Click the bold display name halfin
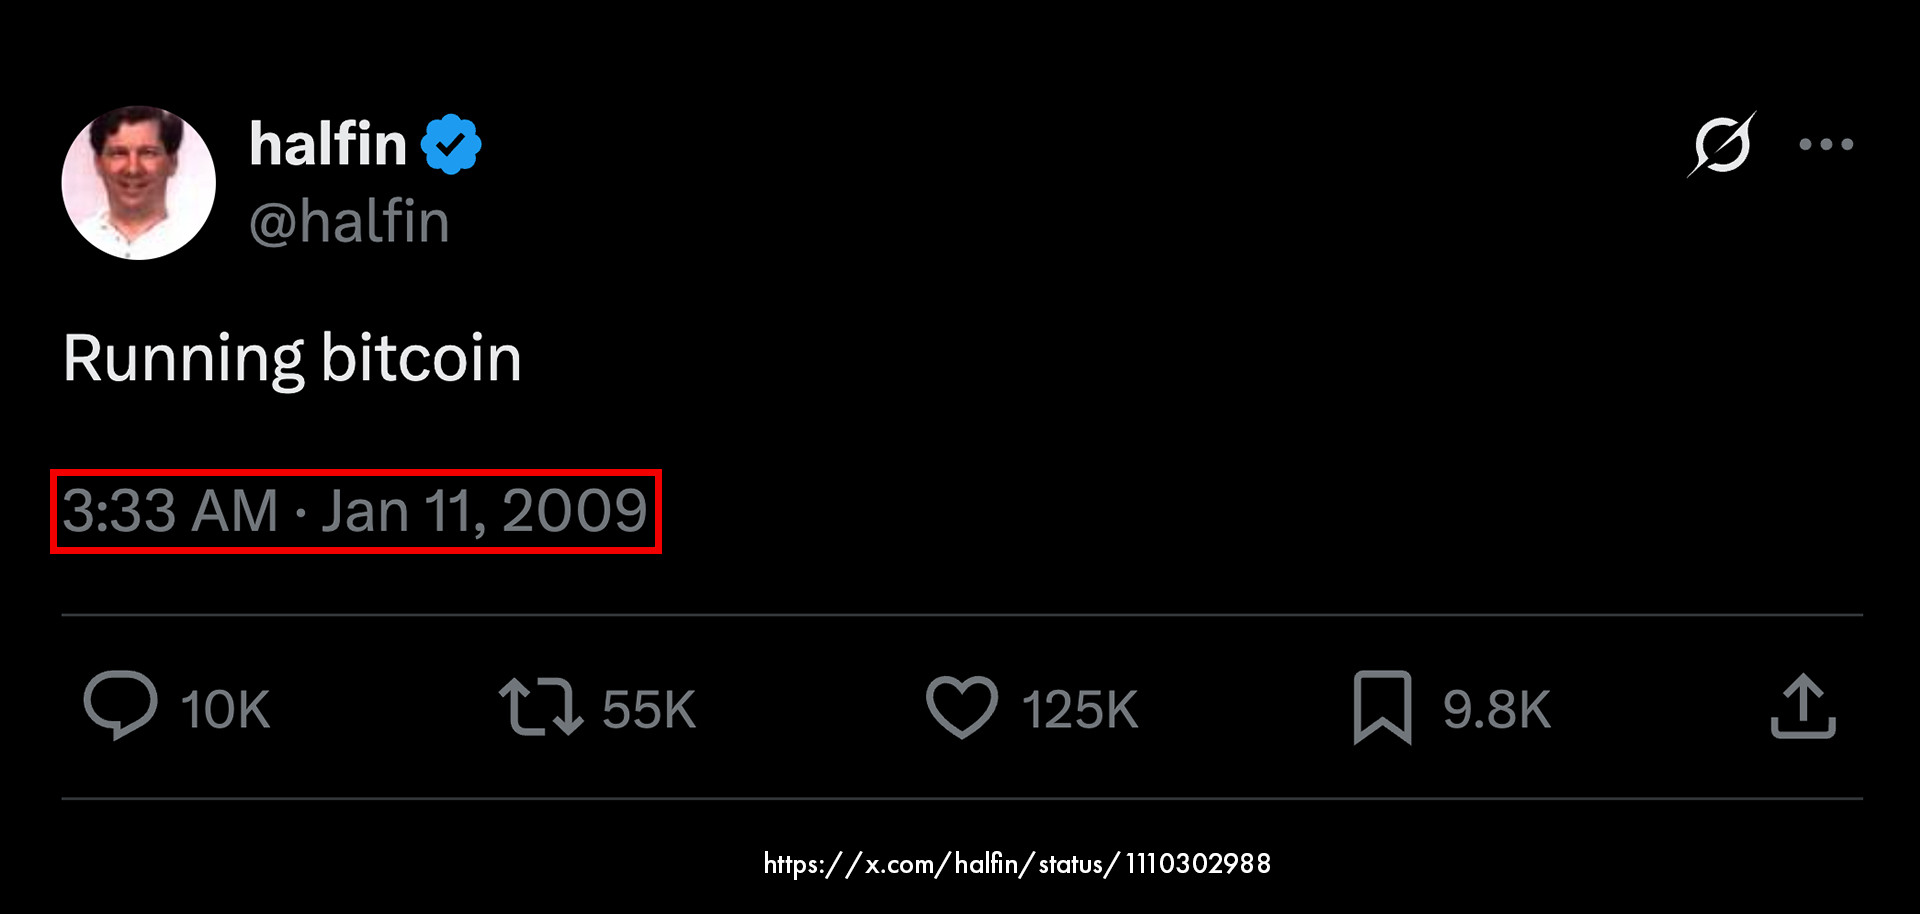The image size is (1920, 914). pos(328,145)
